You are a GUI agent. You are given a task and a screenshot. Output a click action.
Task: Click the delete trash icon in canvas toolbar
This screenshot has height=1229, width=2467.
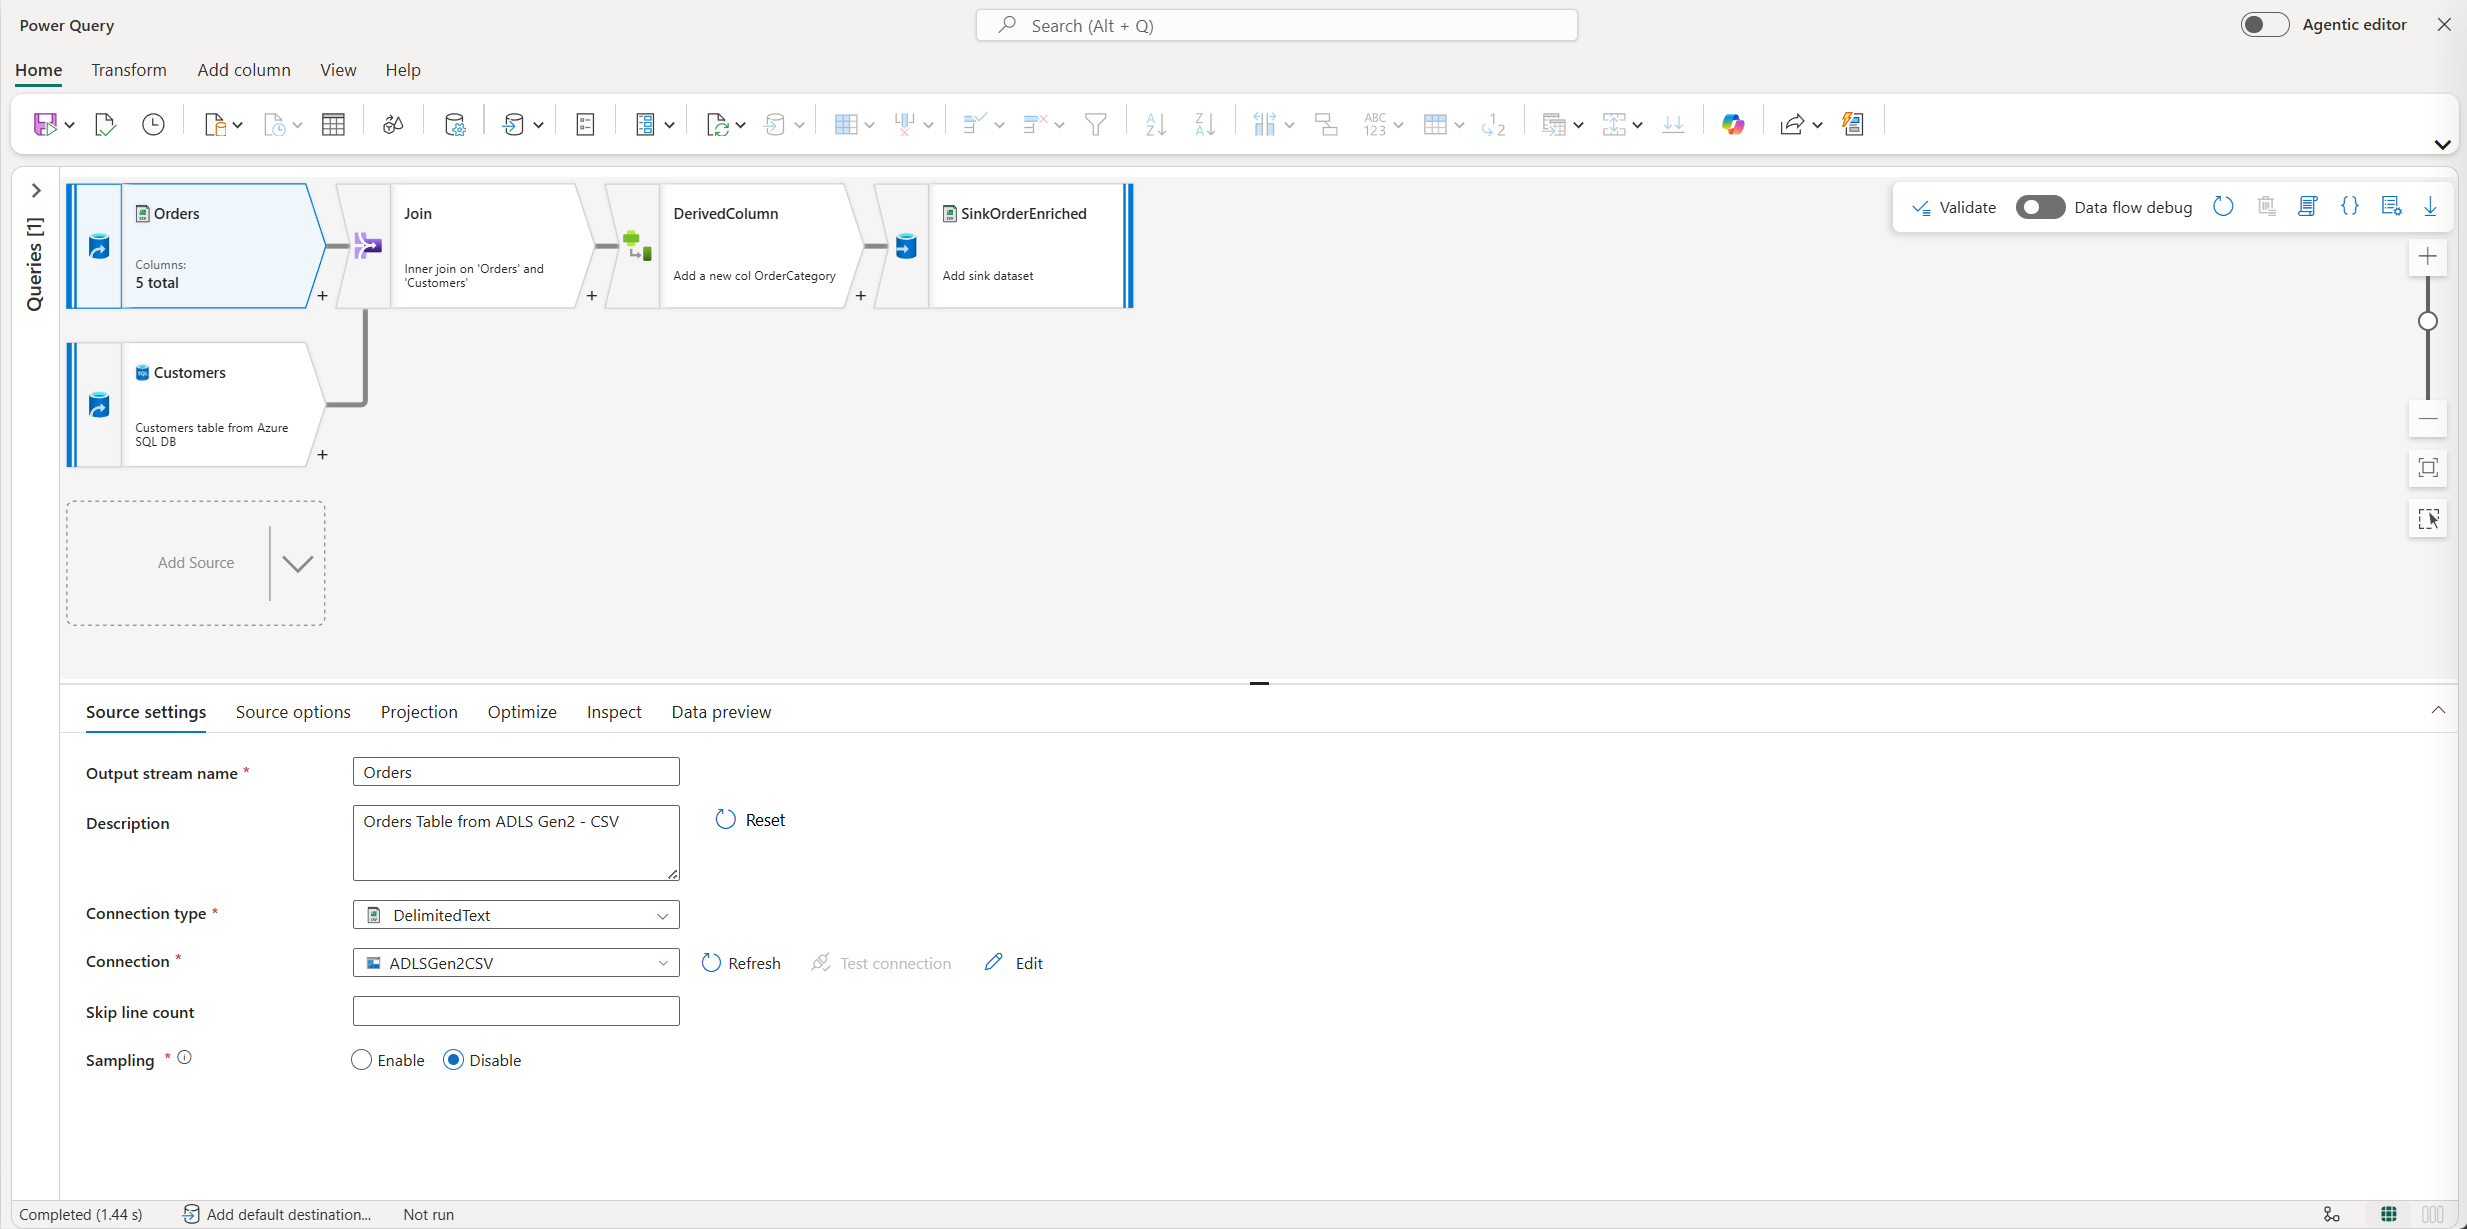[x=2267, y=207]
